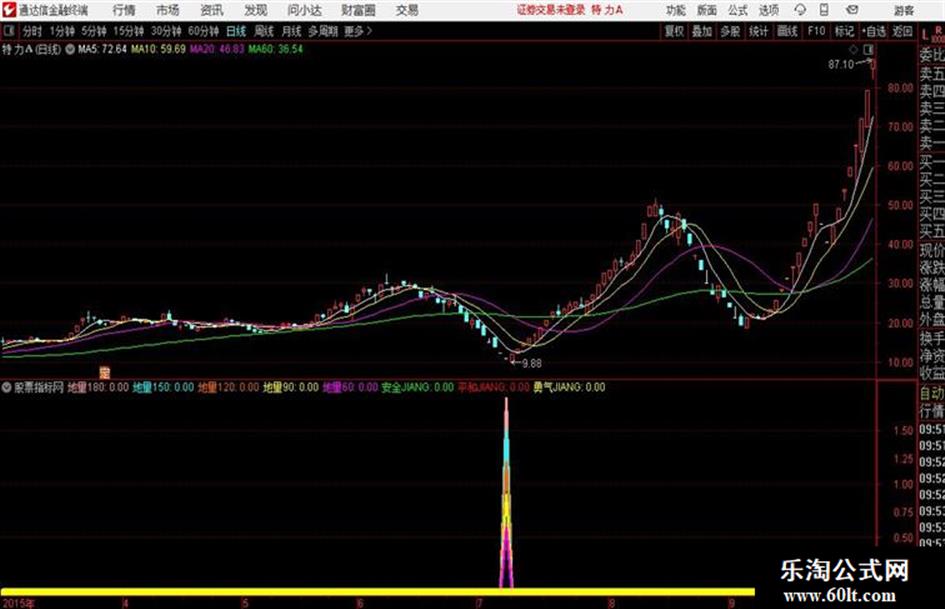Click the diamond icon above the 87.10 label
This screenshot has width=945, height=609.
coord(853,49)
